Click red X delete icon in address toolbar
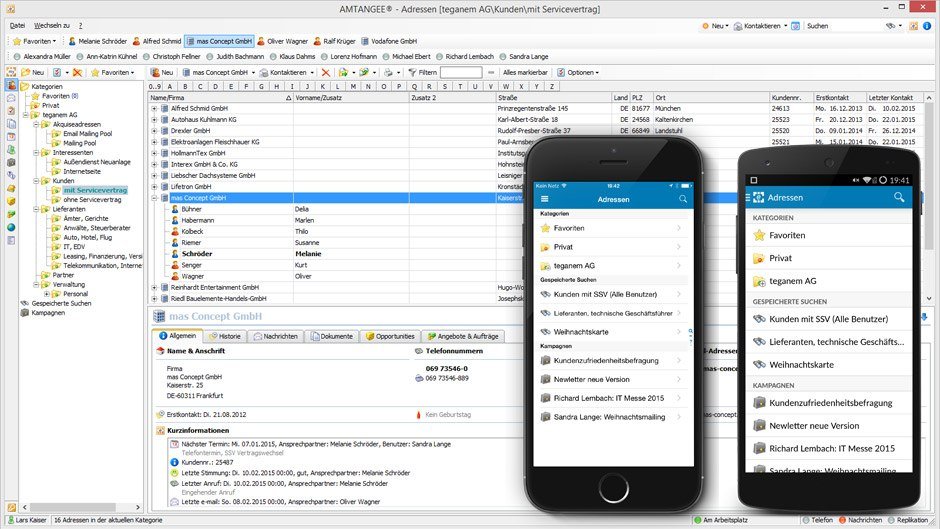The image size is (940, 529). coord(326,72)
